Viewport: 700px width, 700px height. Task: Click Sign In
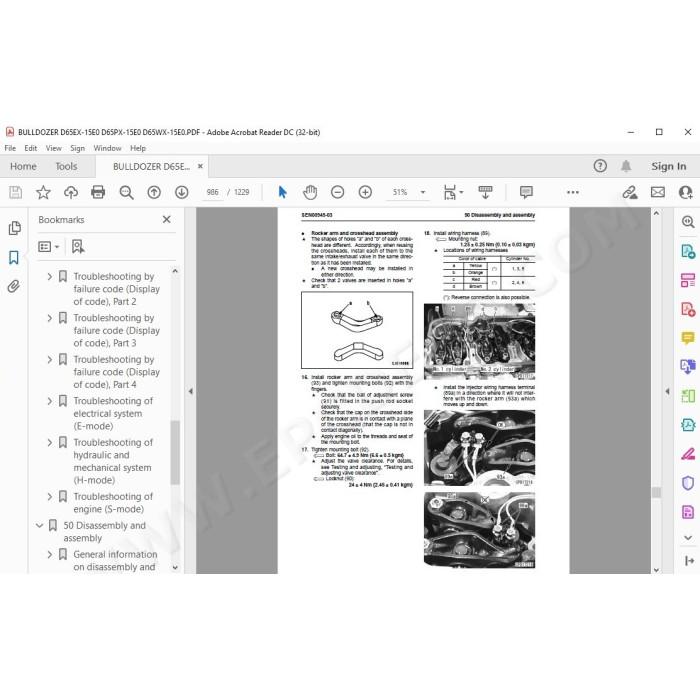pyautogui.click(x=668, y=167)
